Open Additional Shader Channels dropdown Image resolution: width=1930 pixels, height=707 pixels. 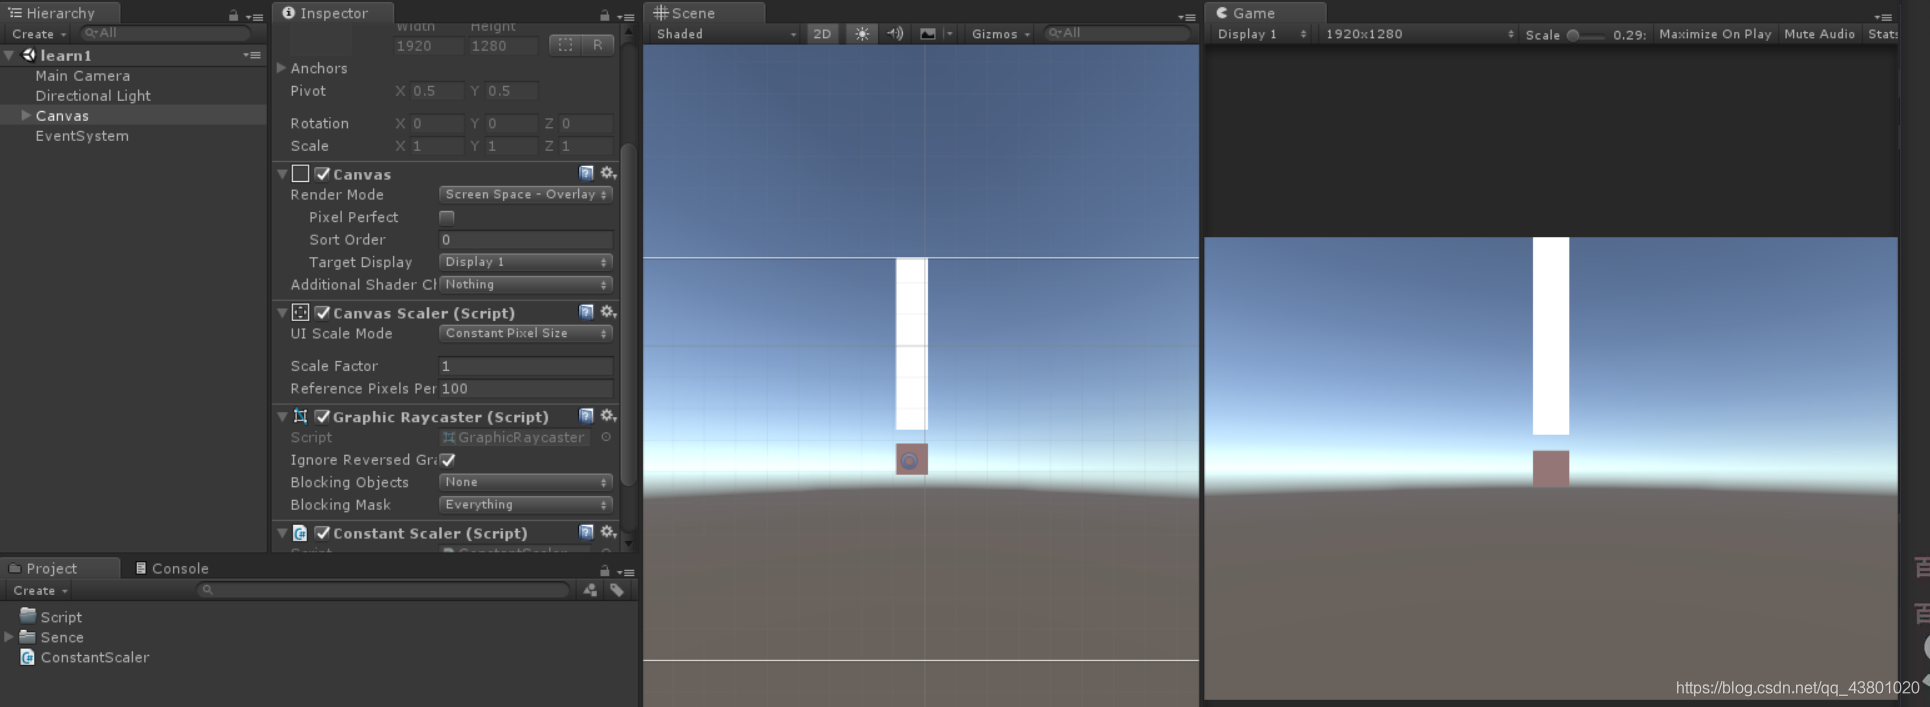[x=525, y=285]
